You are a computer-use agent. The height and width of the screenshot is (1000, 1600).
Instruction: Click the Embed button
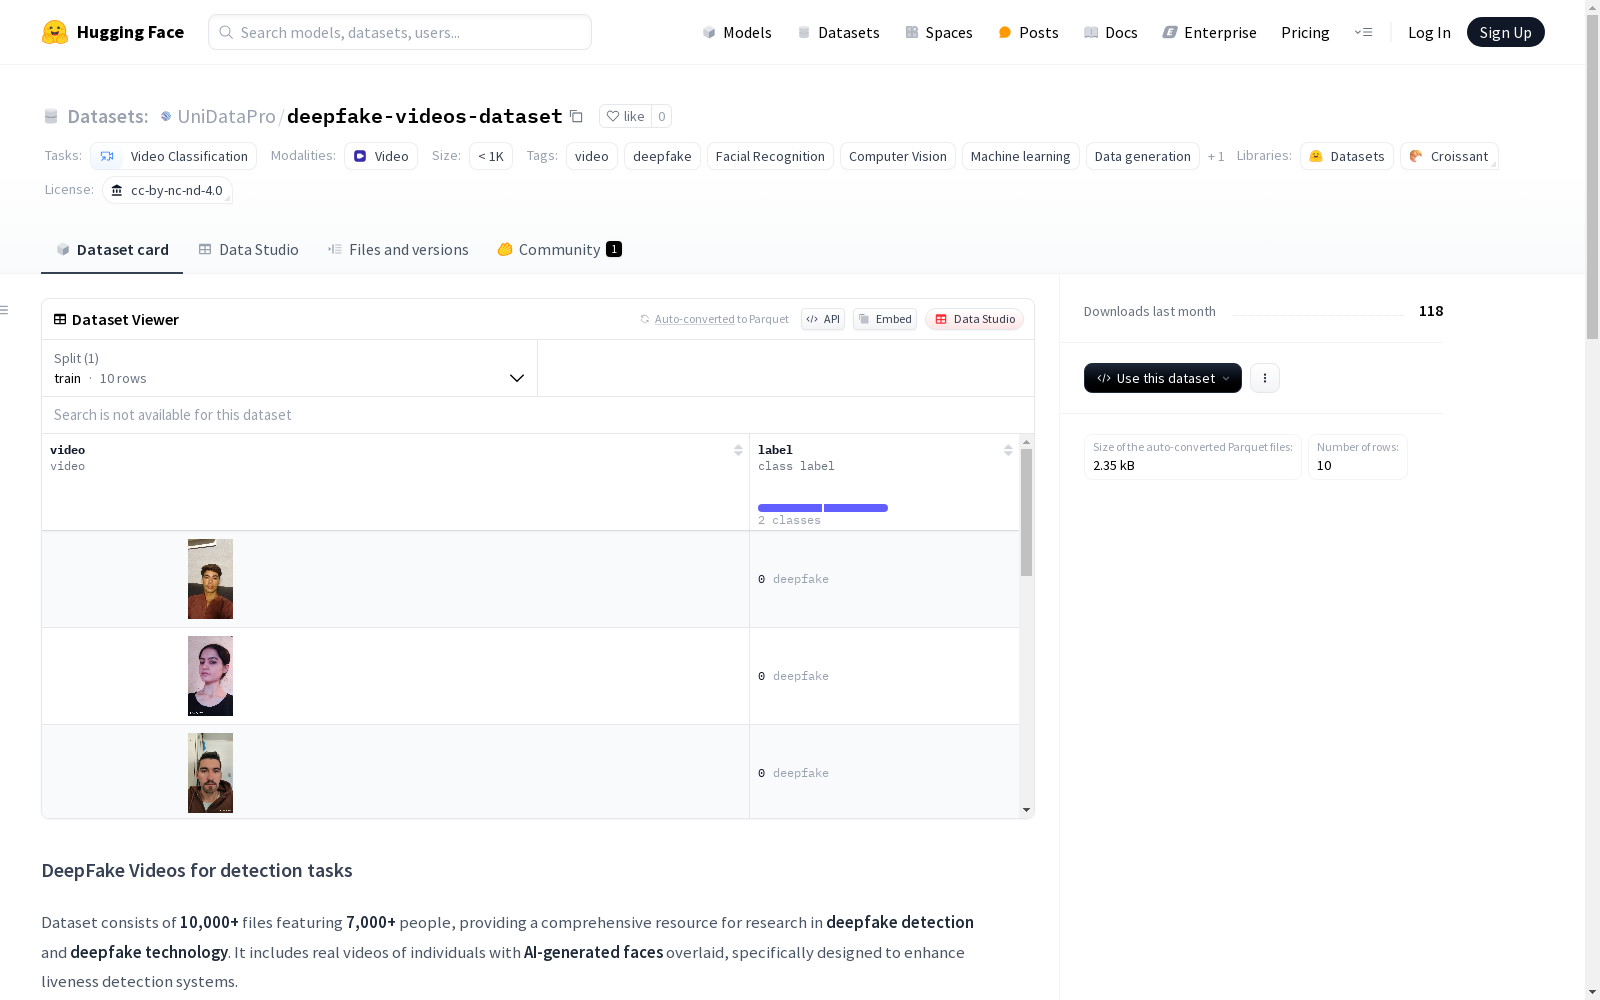click(x=885, y=319)
